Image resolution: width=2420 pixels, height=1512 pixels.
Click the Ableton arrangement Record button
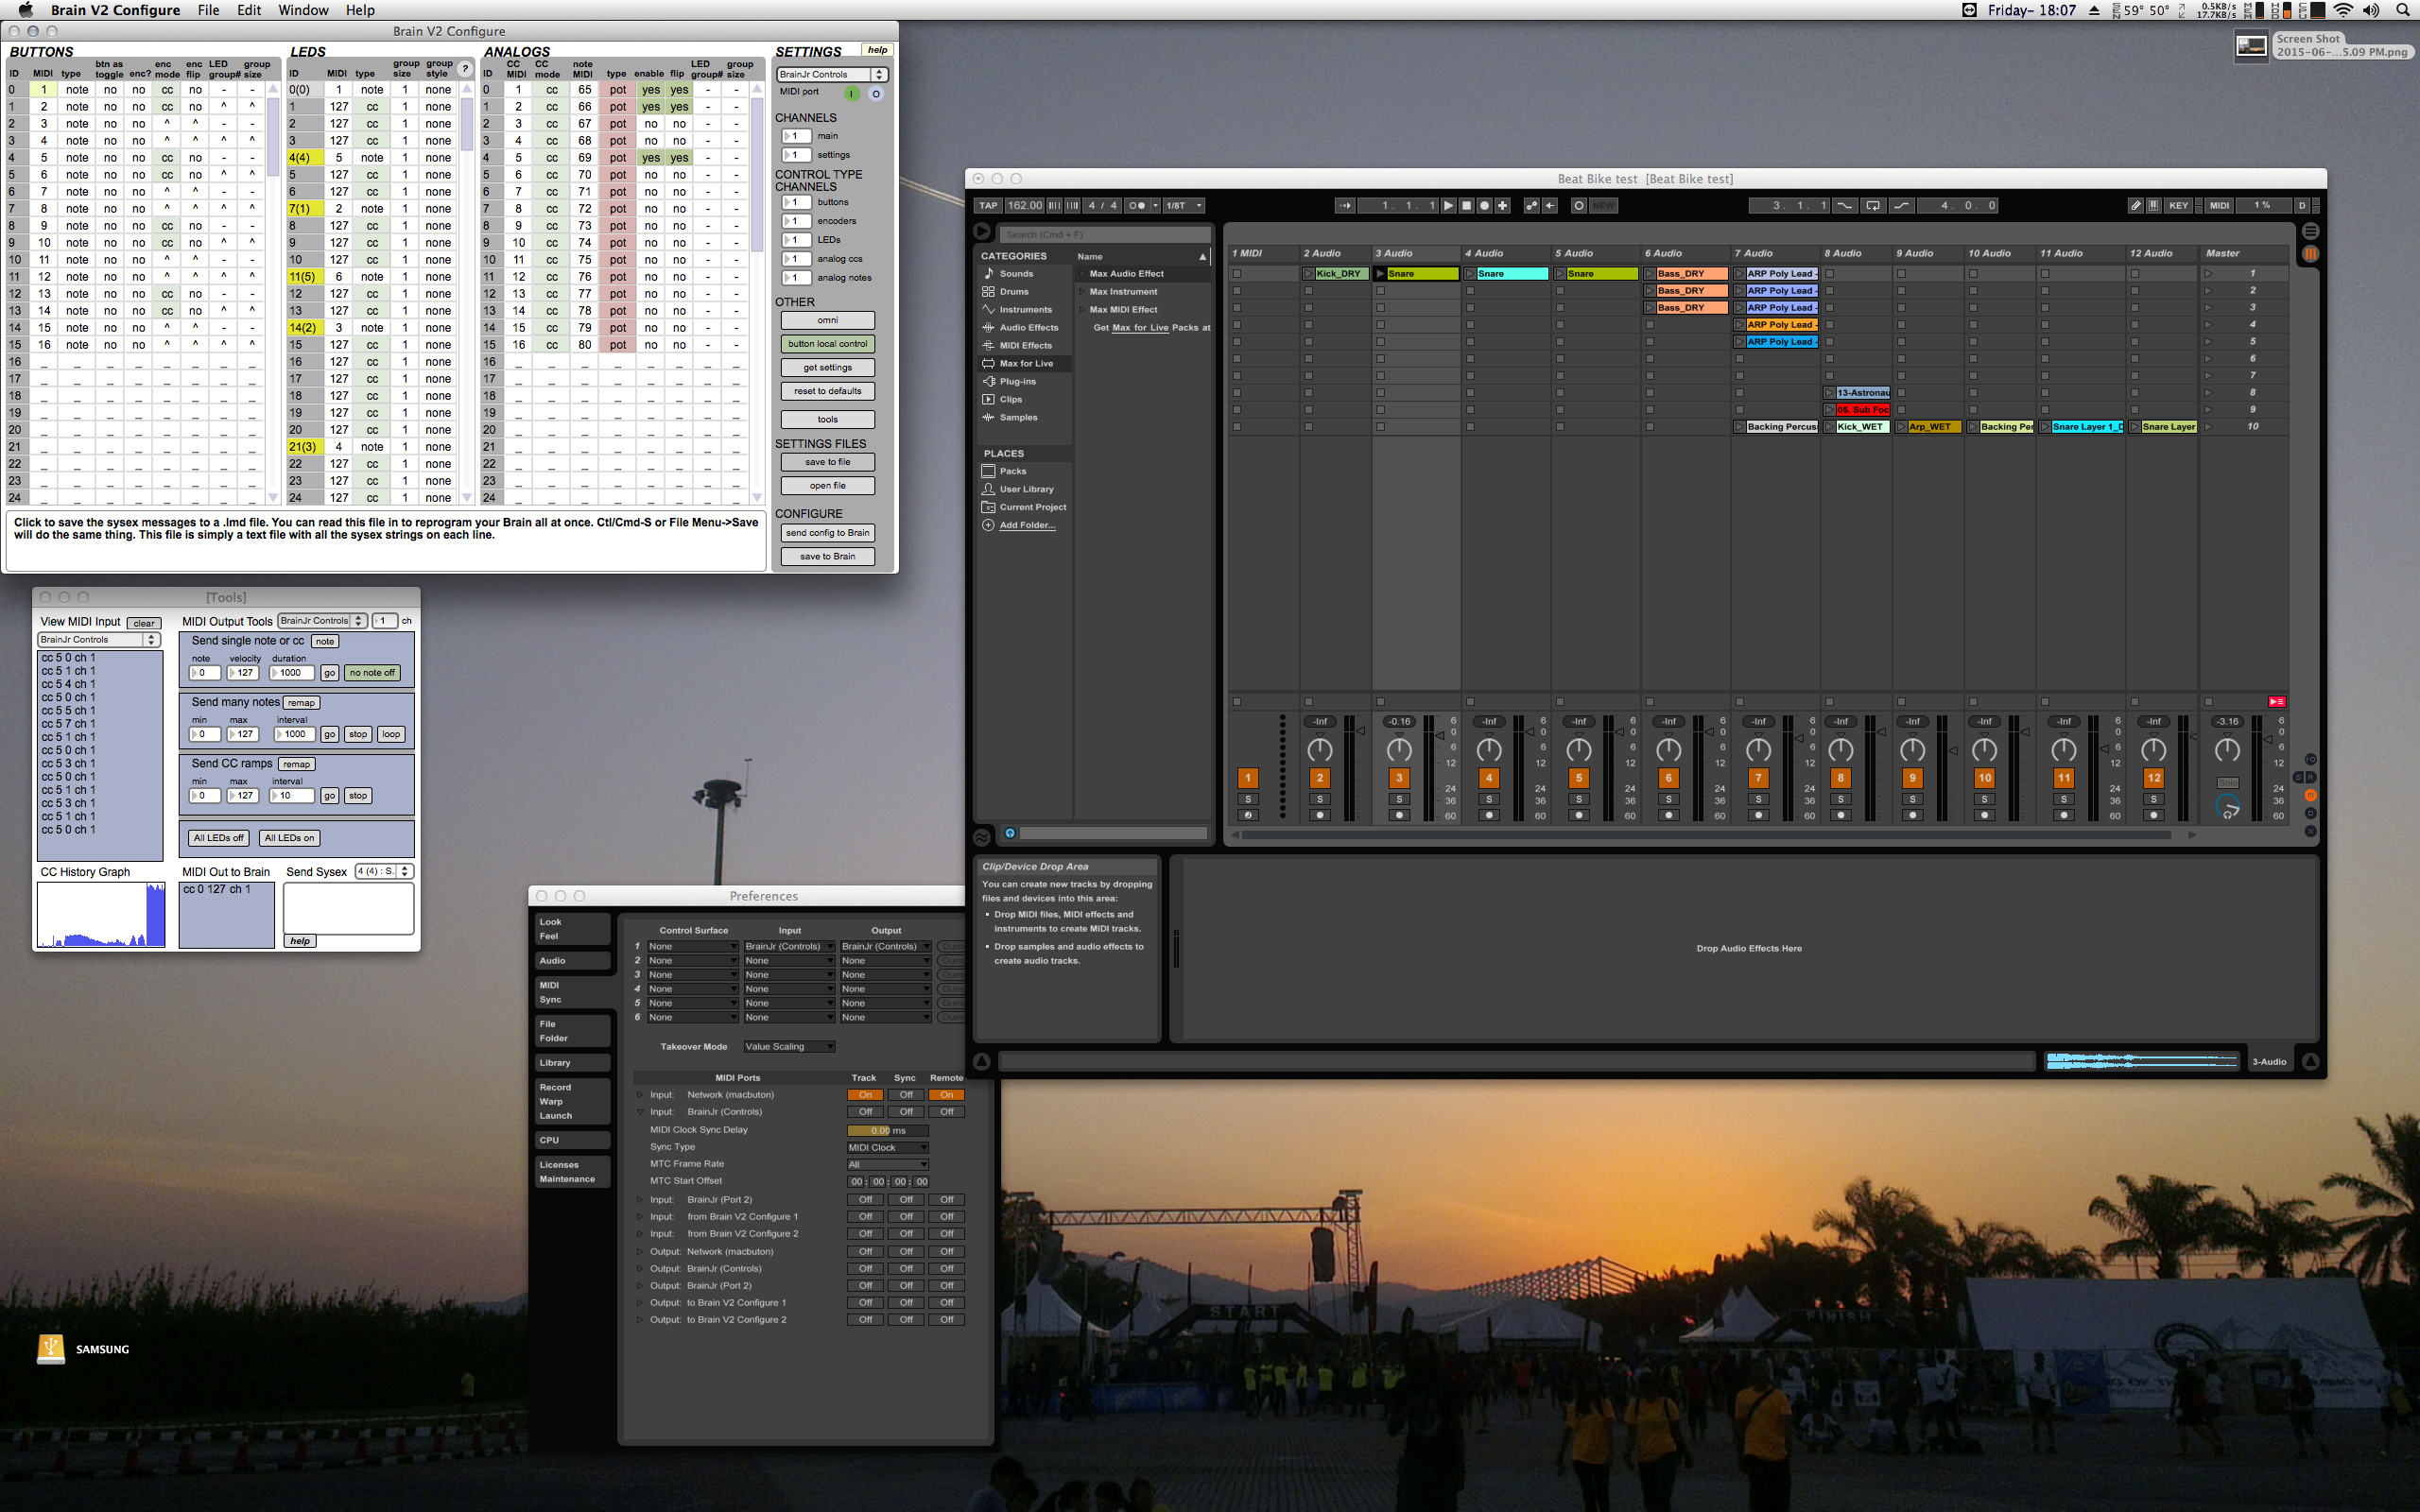pyautogui.click(x=1484, y=205)
